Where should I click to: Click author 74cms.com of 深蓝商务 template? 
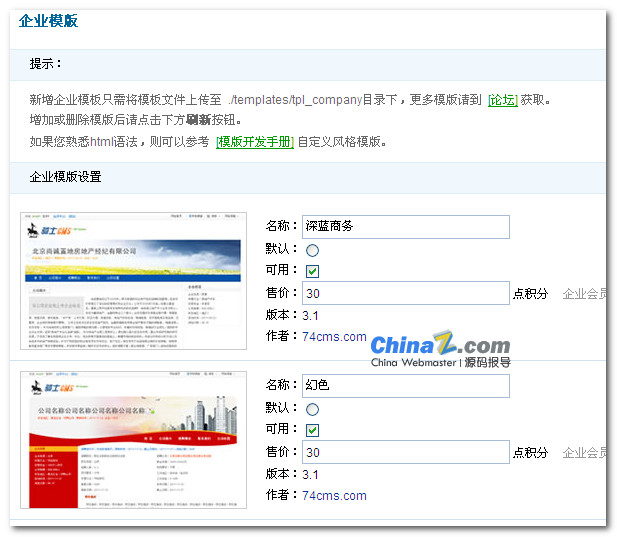pyautogui.click(x=334, y=337)
